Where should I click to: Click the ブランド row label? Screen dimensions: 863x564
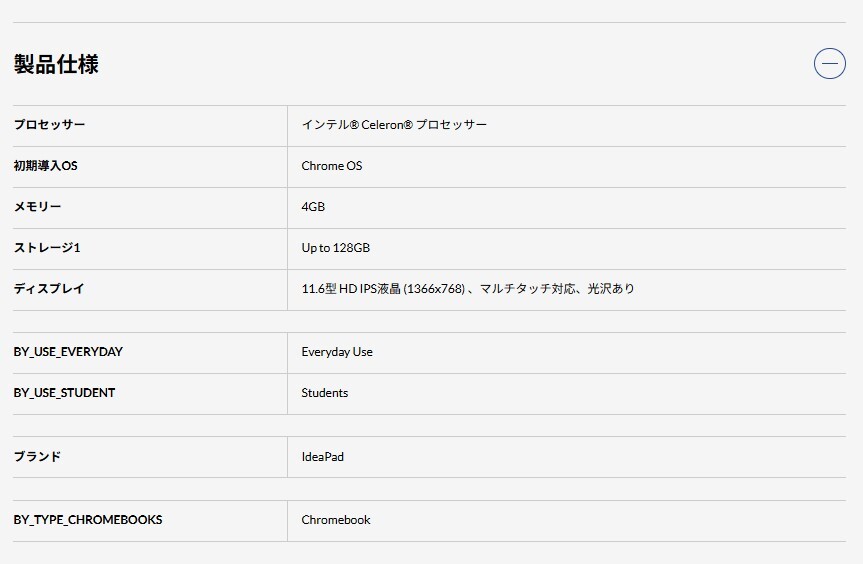pos(37,457)
